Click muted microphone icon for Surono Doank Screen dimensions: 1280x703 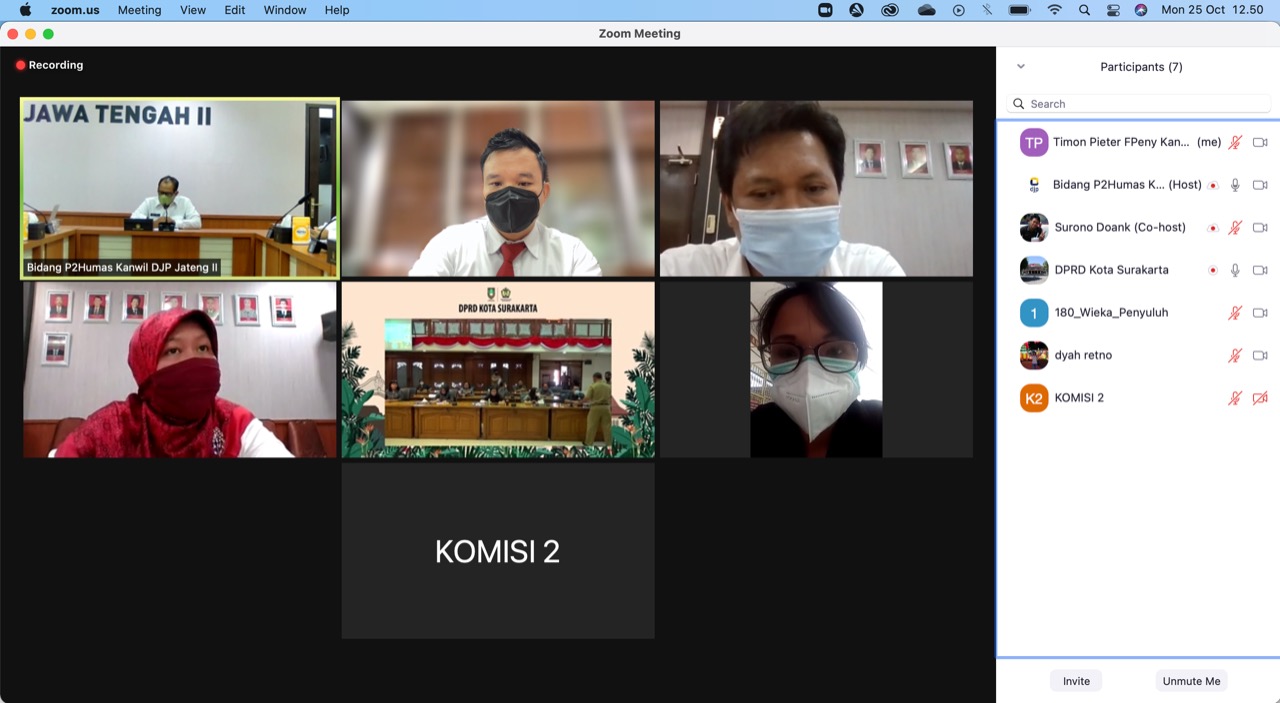click(x=1235, y=228)
